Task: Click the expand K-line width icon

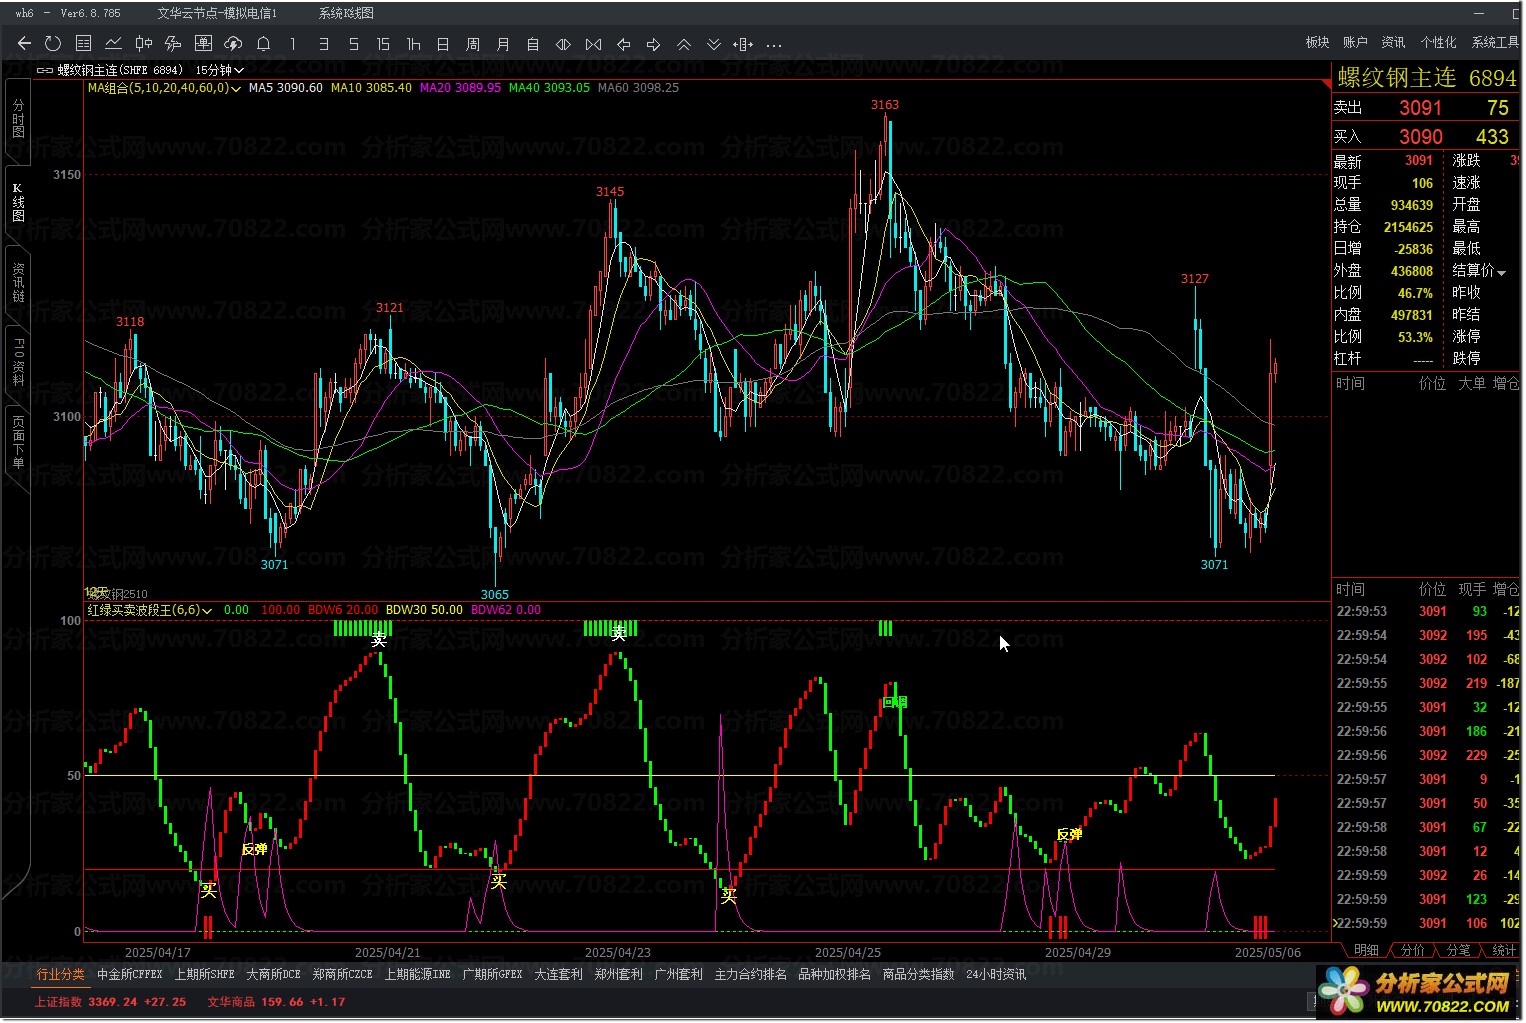Action: click(x=593, y=44)
